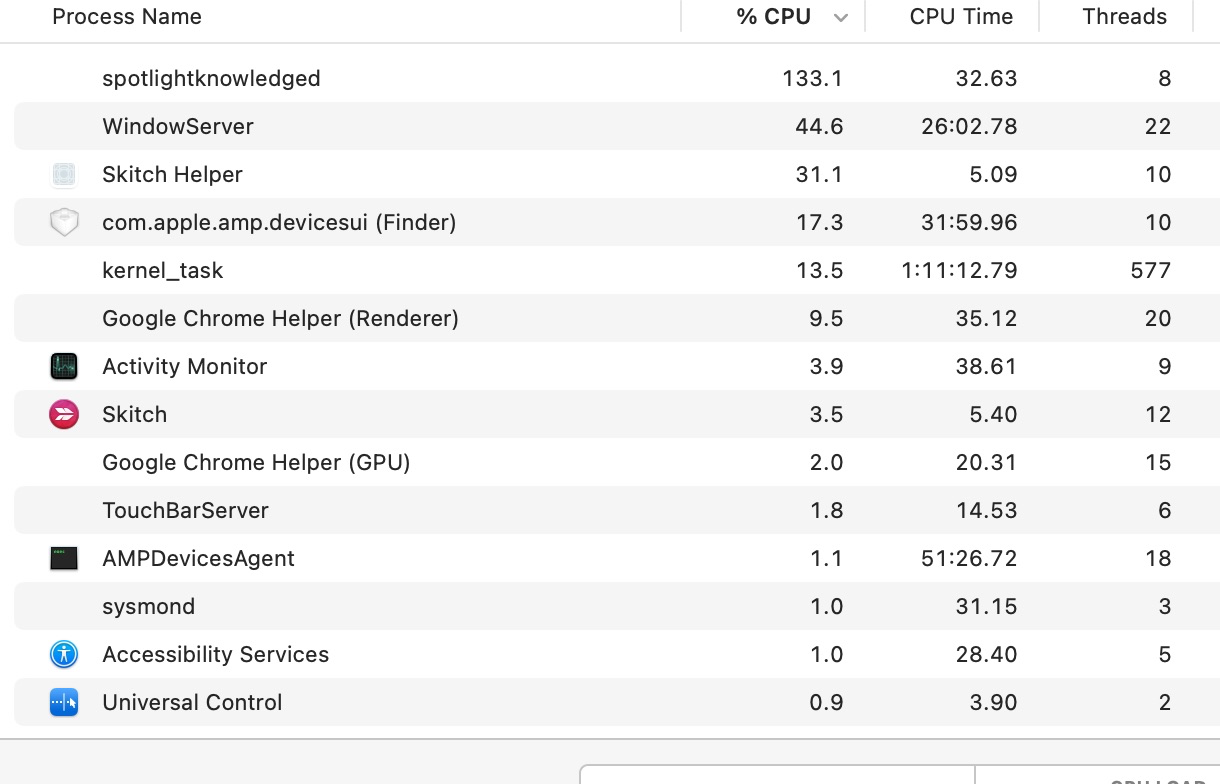Click the Activity Monitor app icon
This screenshot has width=1220, height=784.
coord(64,366)
